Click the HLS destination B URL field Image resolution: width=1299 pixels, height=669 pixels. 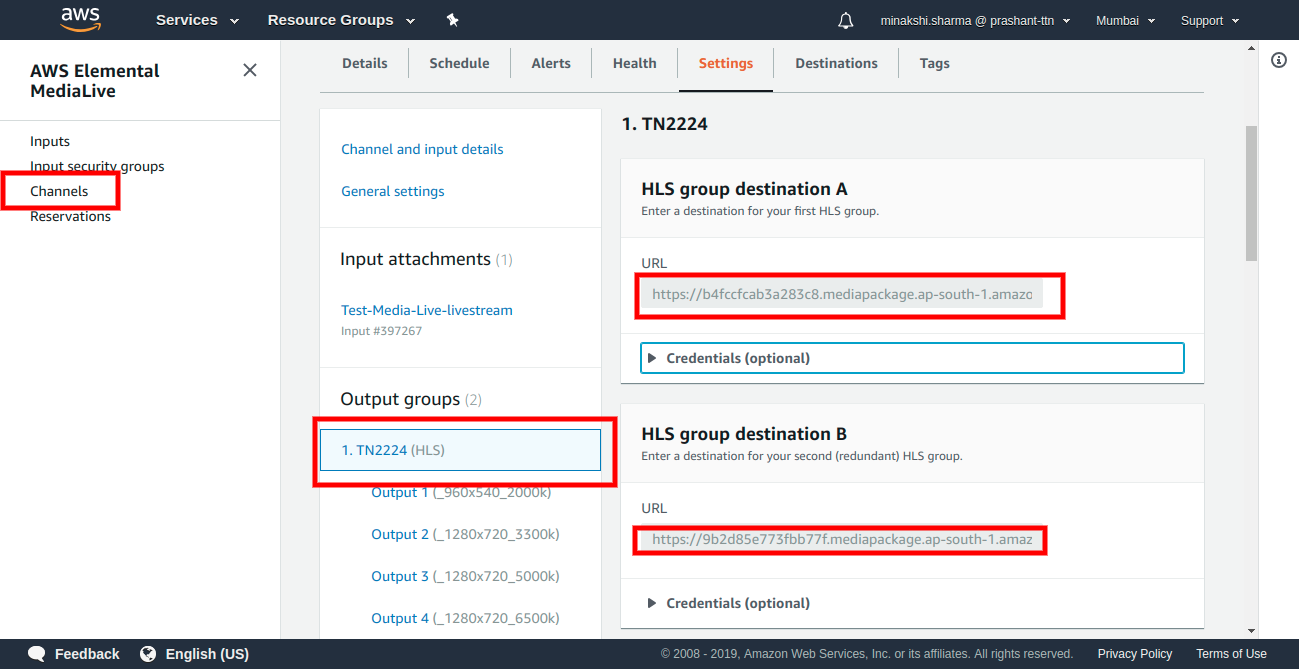[x=842, y=540]
